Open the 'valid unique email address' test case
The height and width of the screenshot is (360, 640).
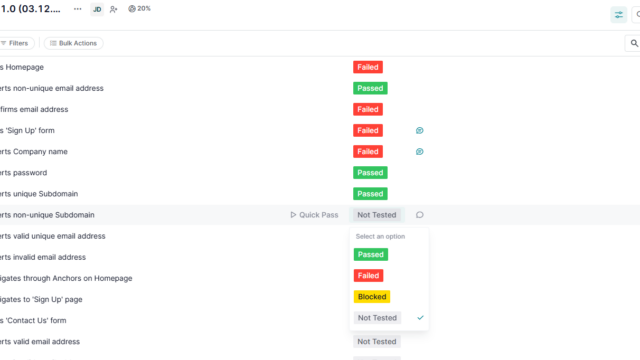[53, 236]
